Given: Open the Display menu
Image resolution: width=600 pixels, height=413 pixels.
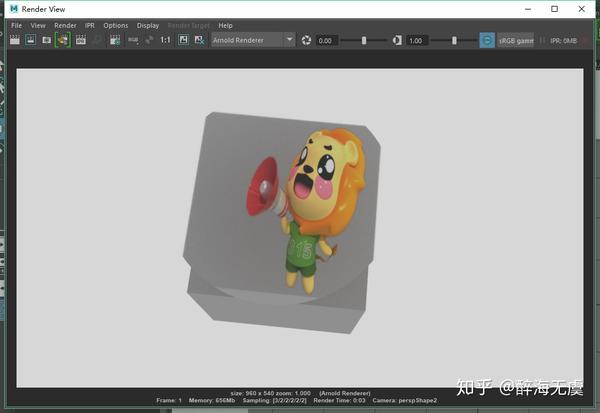Looking at the screenshot, I should pos(148,25).
